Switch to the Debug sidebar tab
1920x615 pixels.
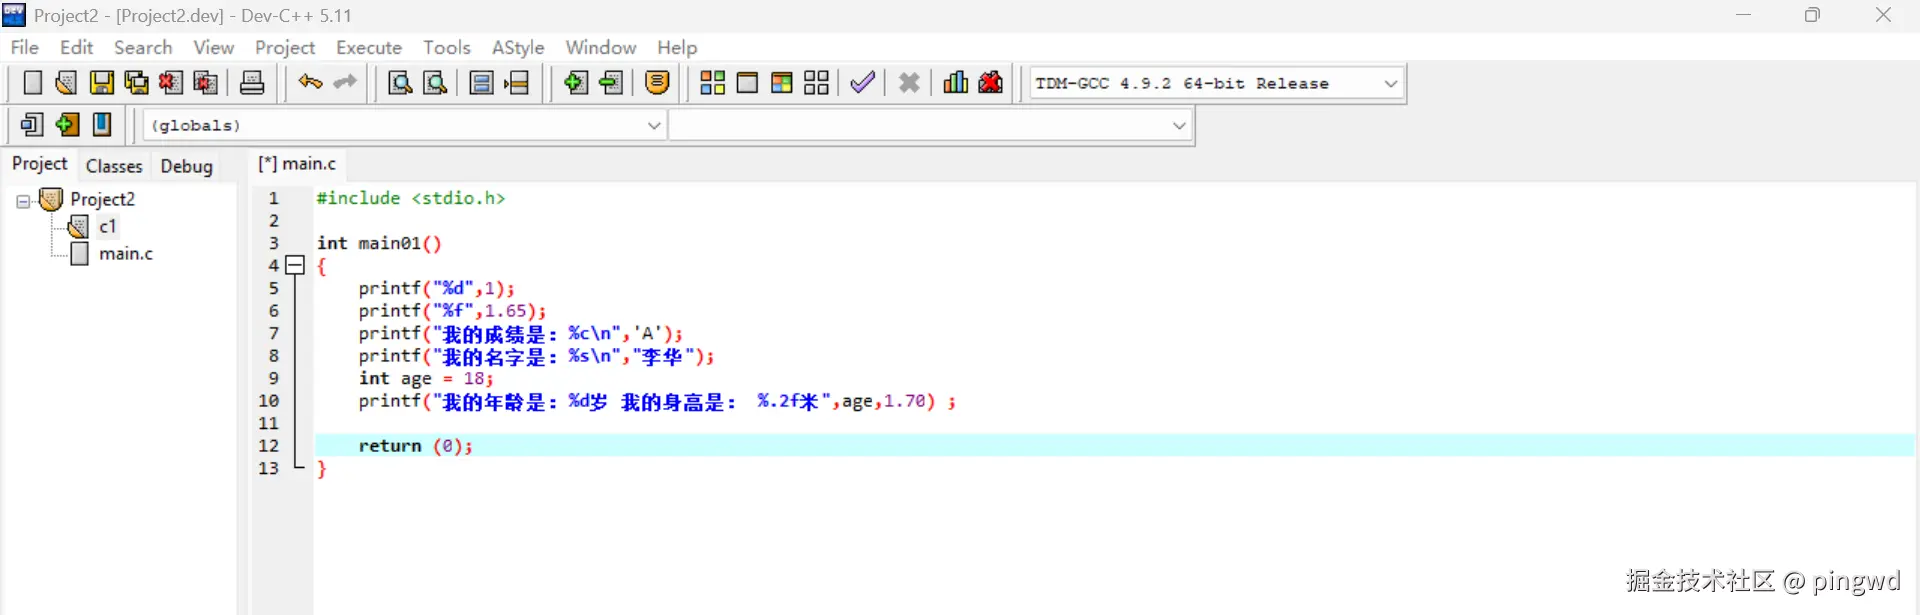[x=187, y=166]
